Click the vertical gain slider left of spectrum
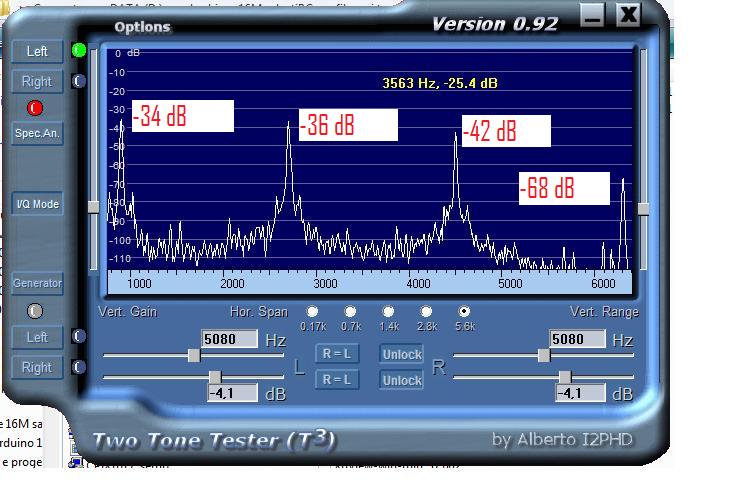 pos(94,207)
